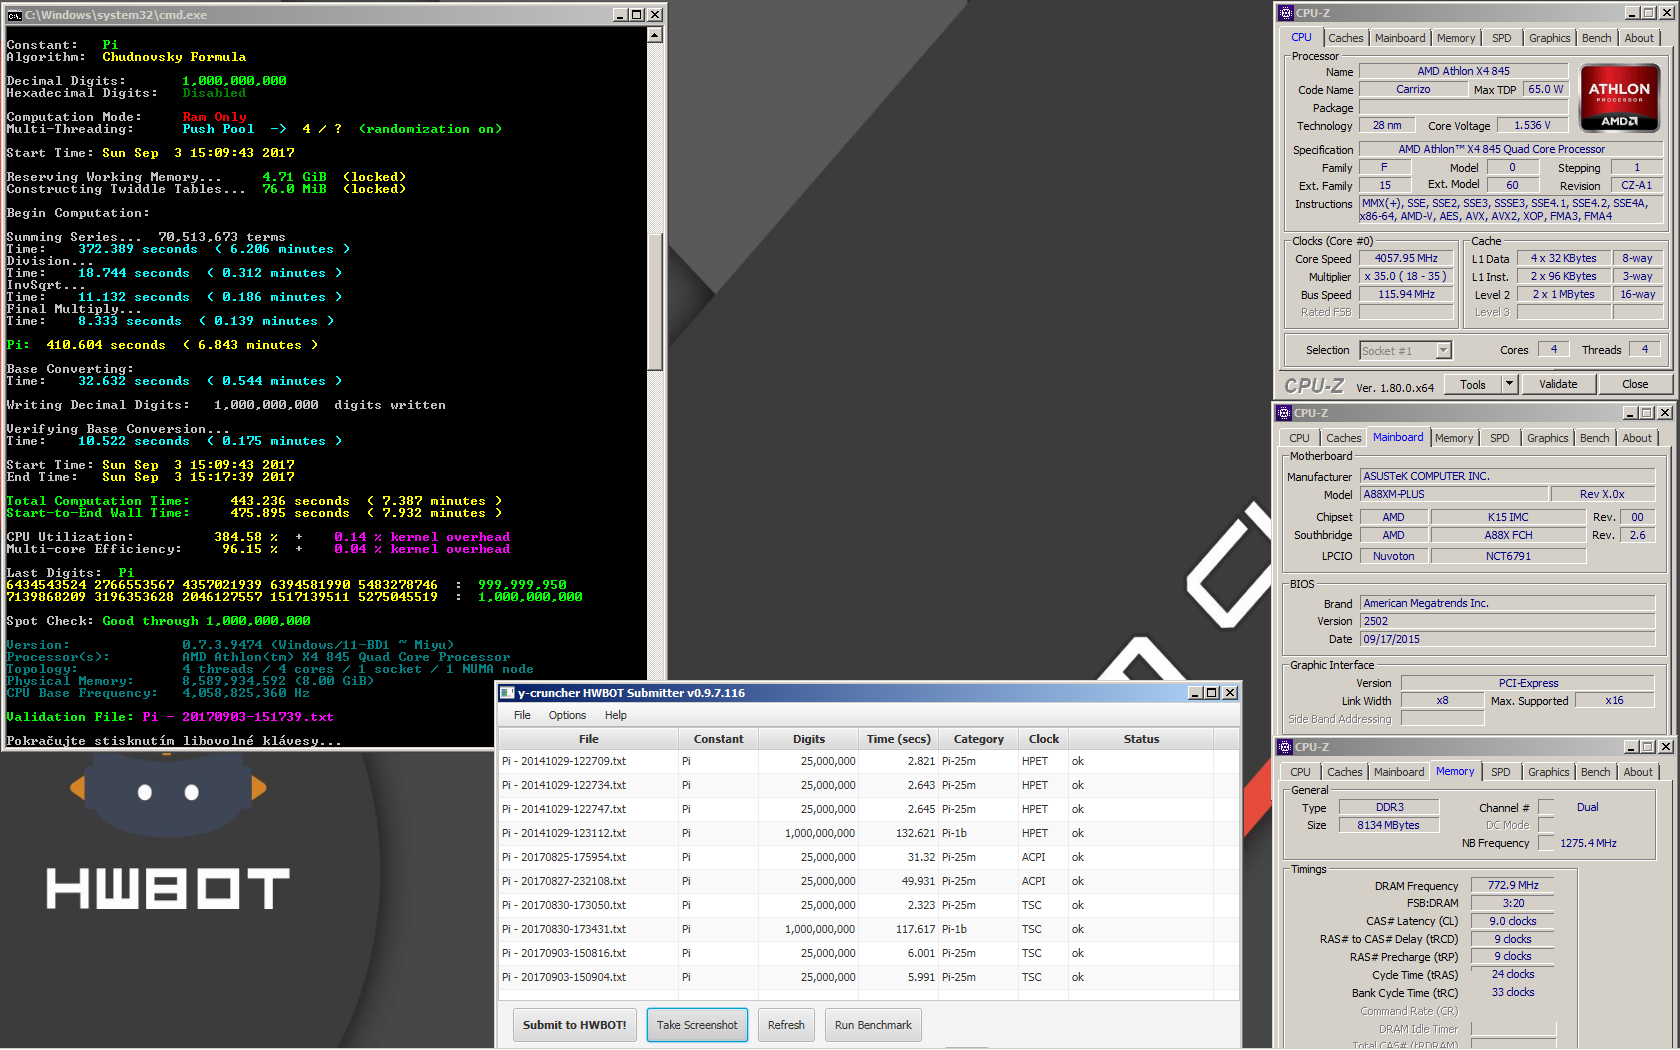This screenshot has height=1050, width=1680.
Task: Switch to Memory tab in top CPU-Z window
Action: pos(1456,38)
